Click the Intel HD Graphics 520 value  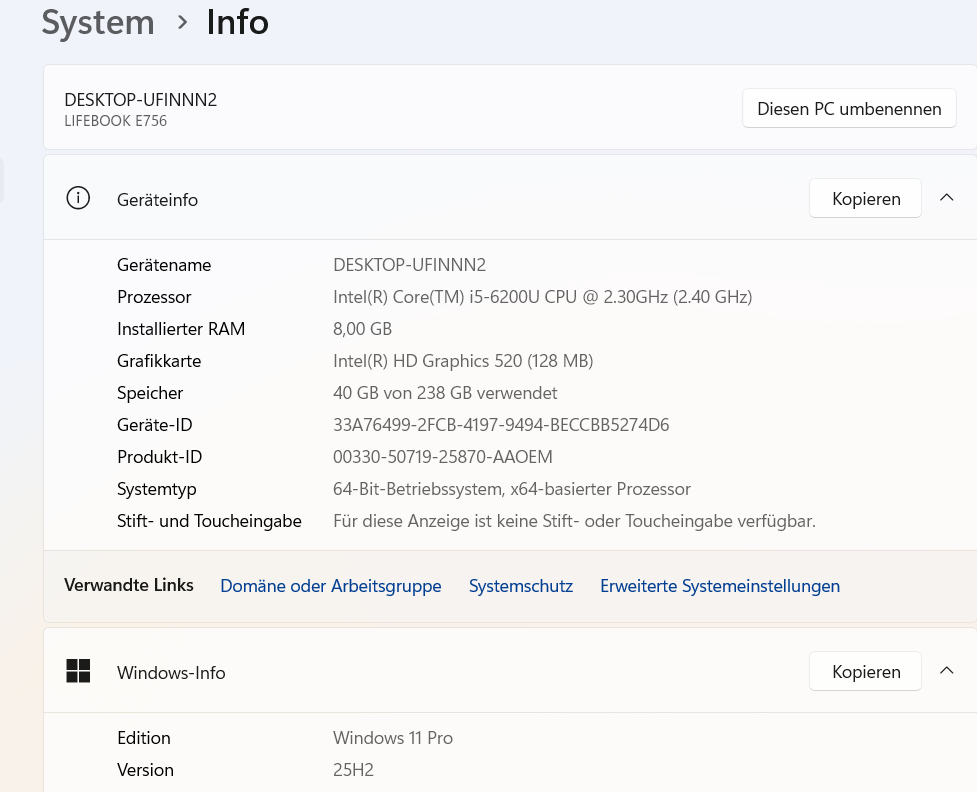(463, 361)
